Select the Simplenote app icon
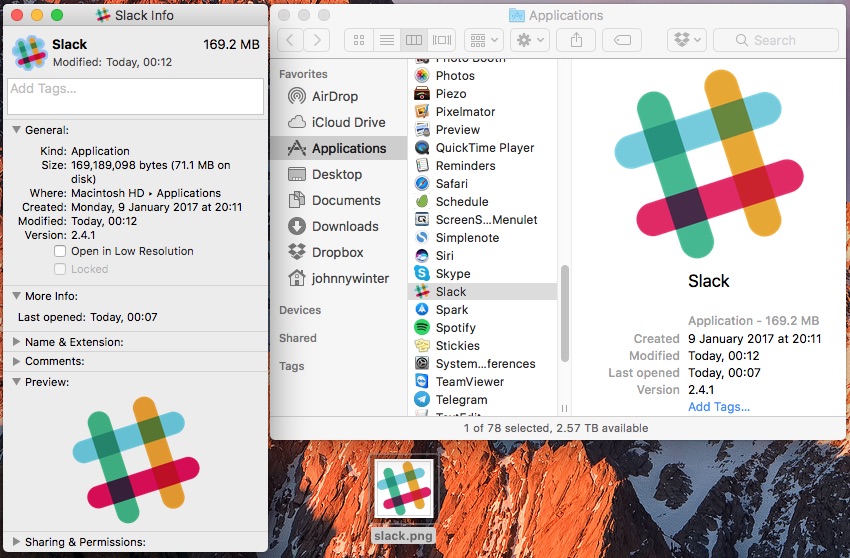 pyautogui.click(x=422, y=237)
